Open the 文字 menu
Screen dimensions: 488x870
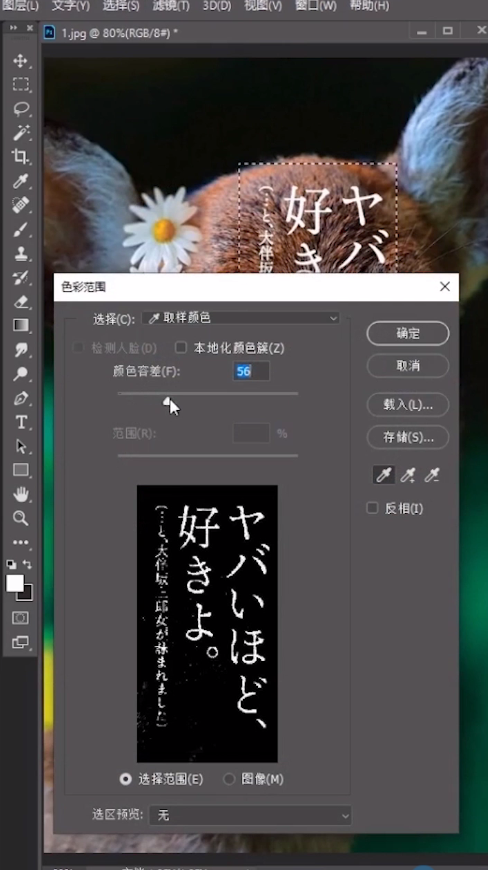70,6
